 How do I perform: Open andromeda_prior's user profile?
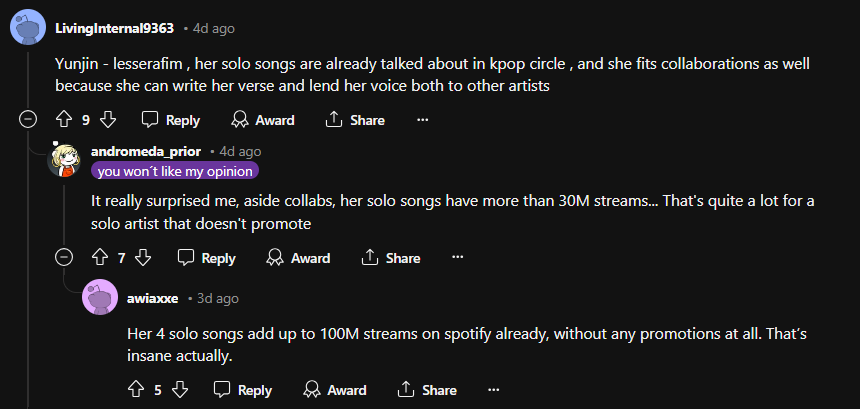pos(146,151)
